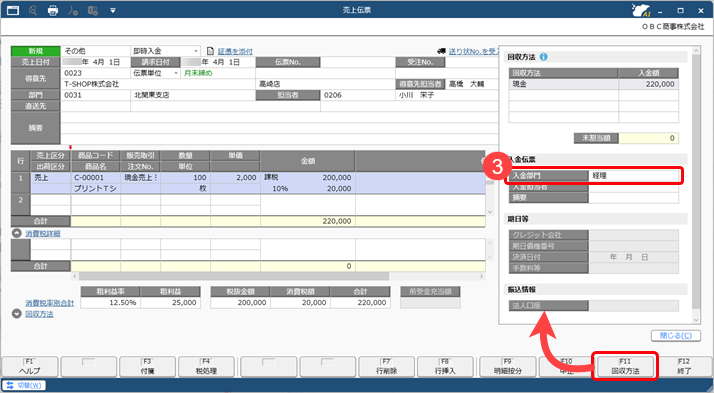Click the 法人口座 field under 振込情報
This screenshot has width=714, height=393.
[x=633, y=306]
